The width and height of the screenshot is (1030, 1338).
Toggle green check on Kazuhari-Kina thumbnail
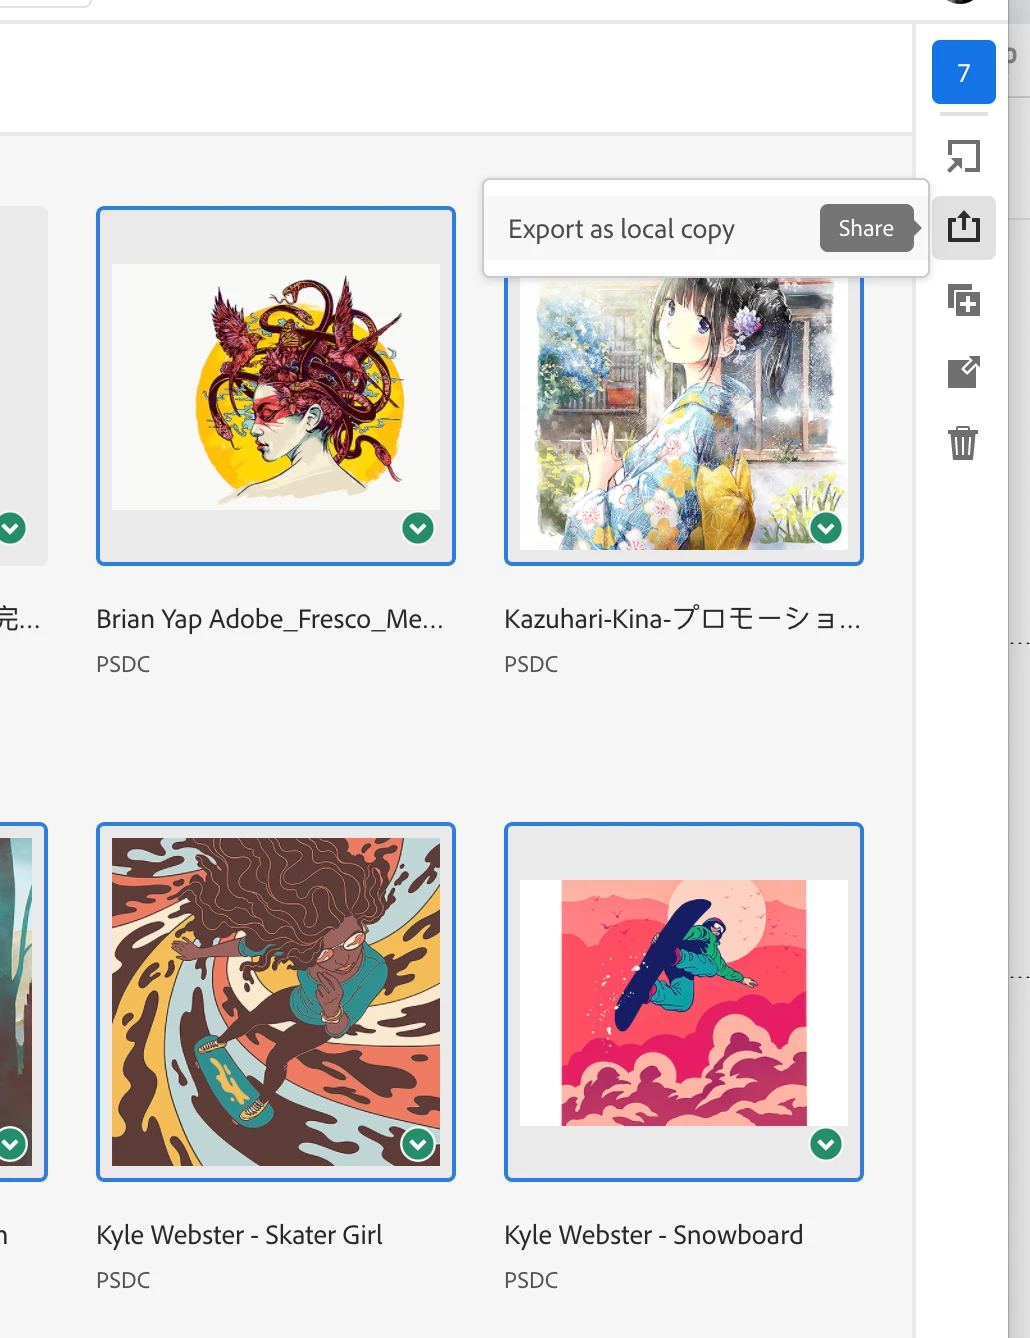[826, 528]
